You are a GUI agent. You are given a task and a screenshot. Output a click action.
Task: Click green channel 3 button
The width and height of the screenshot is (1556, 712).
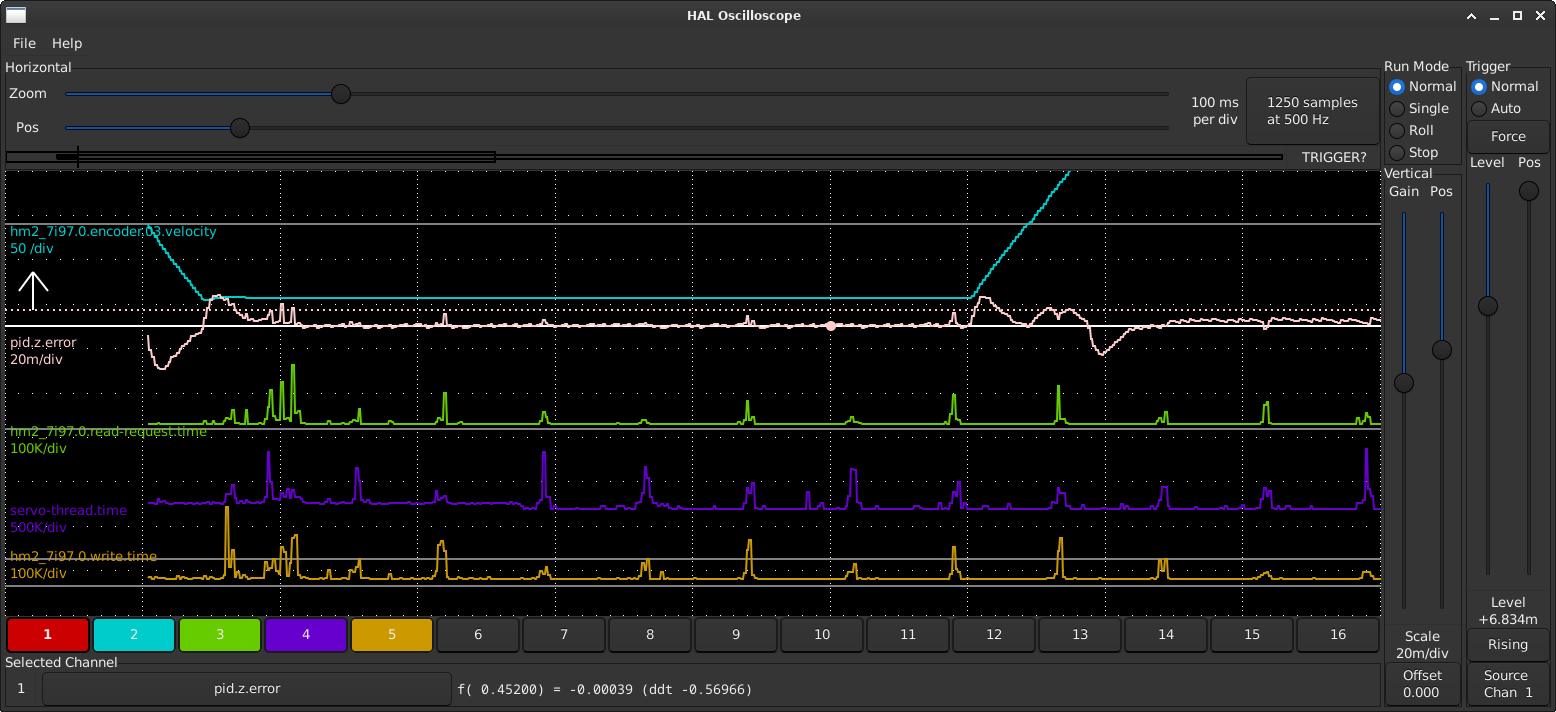pyautogui.click(x=220, y=635)
